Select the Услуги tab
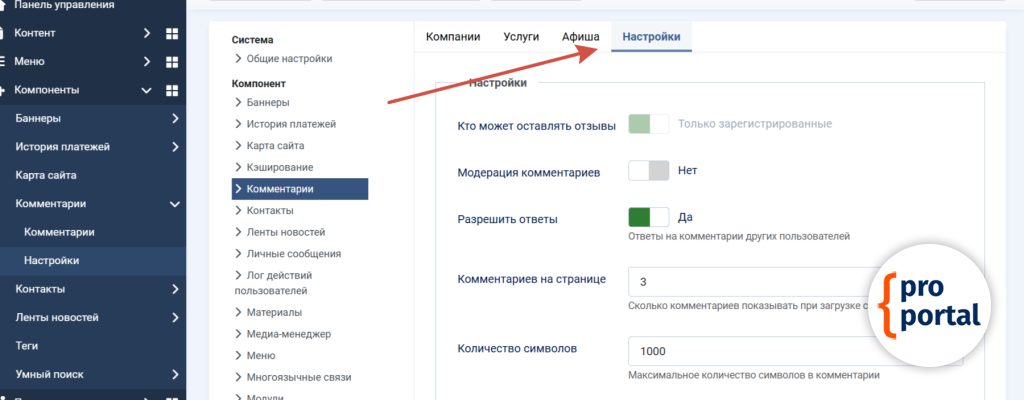The image size is (1024, 400). pyautogui.click(x=521, y=37)
